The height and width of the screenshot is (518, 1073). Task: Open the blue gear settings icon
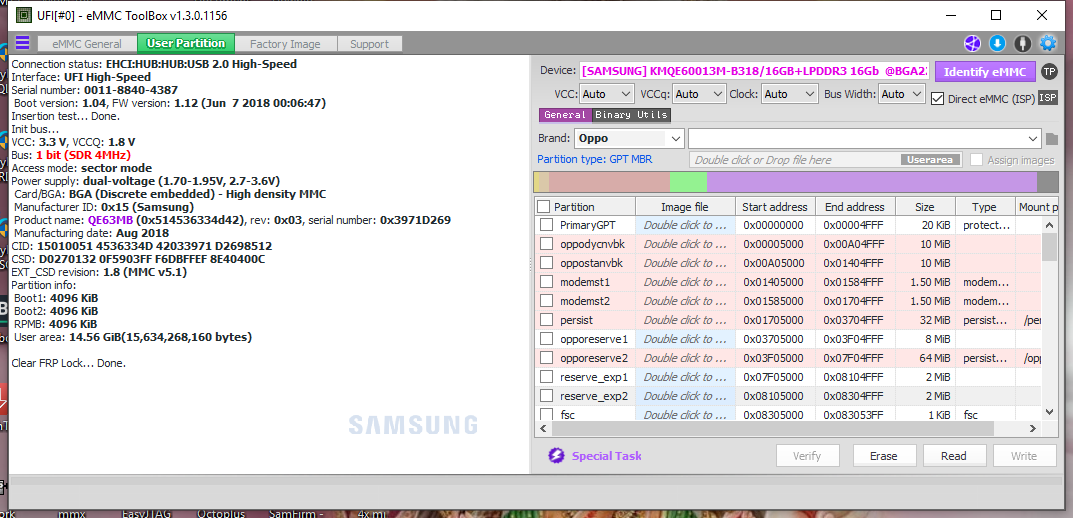tap(1048, 44)
